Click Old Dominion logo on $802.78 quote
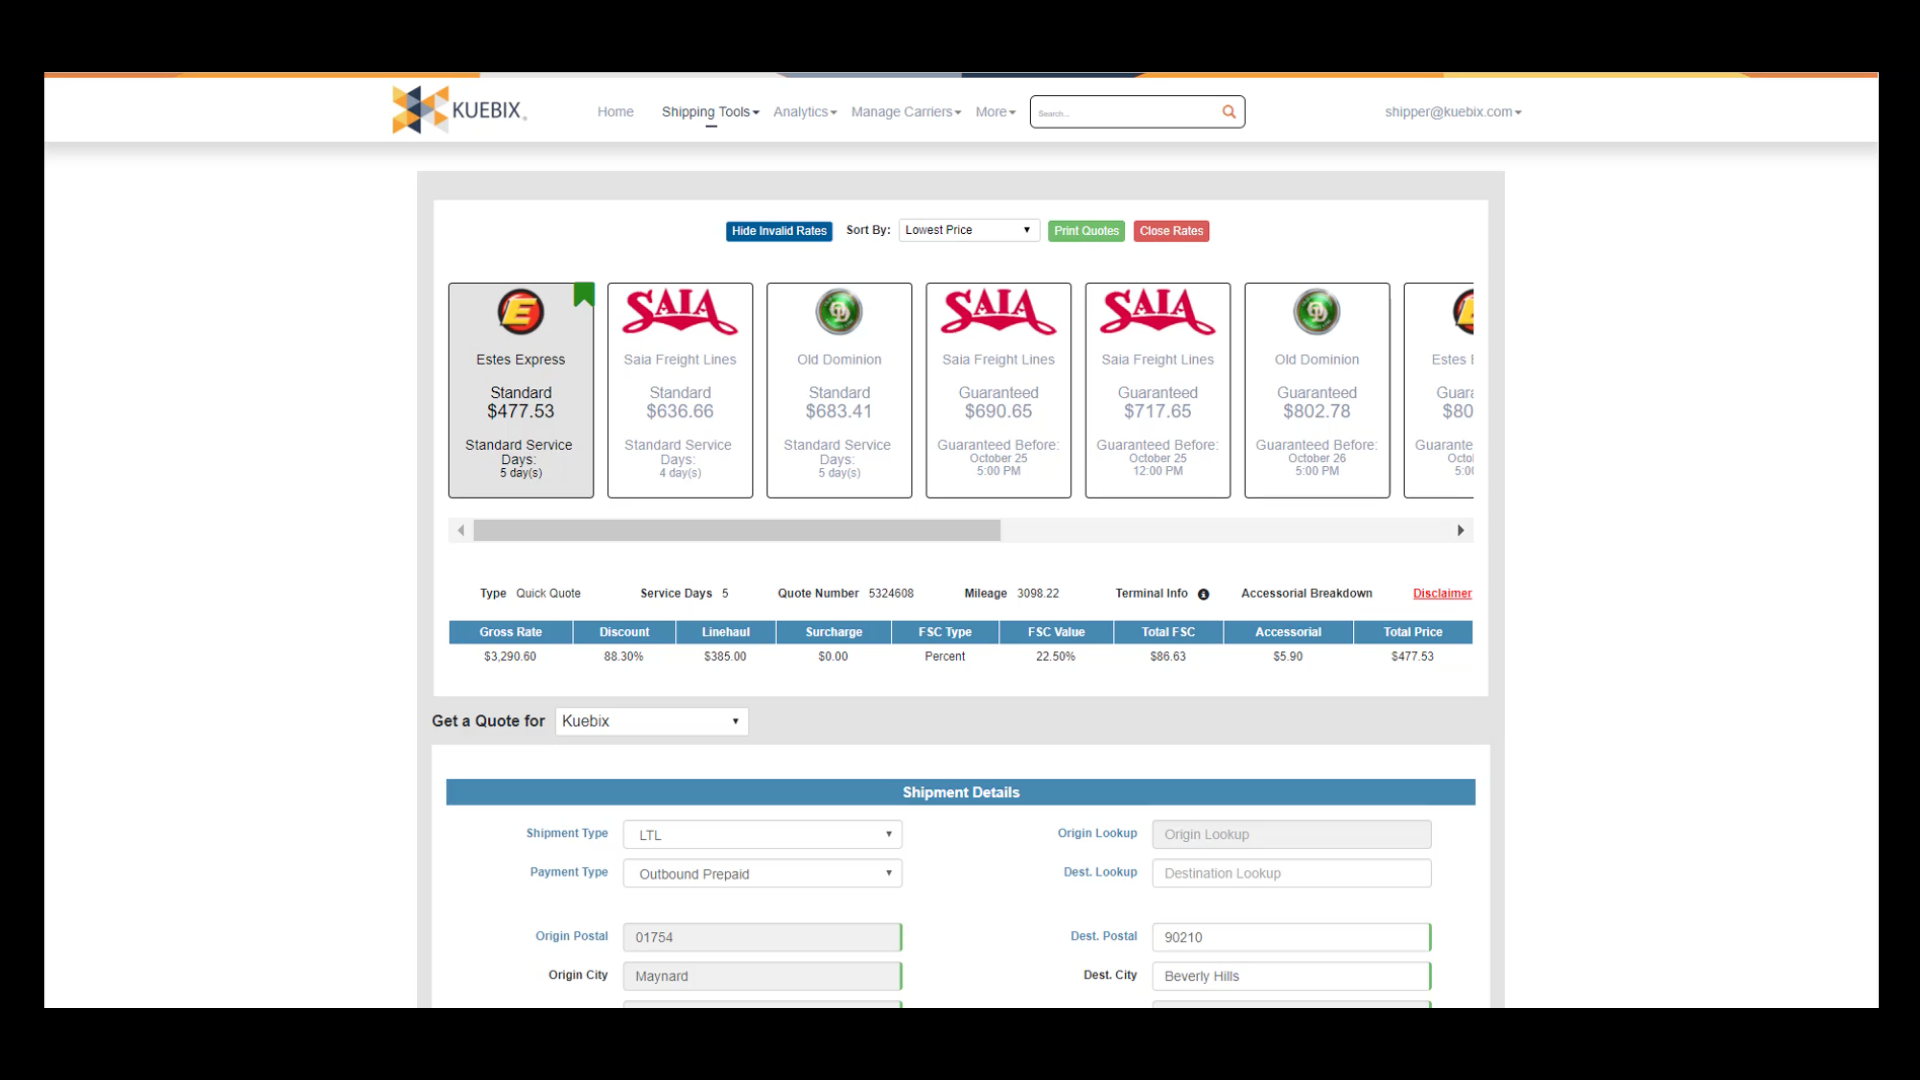Image resolution: width=1920 pixels, height=1080 pixels. tap(1316, 312)
